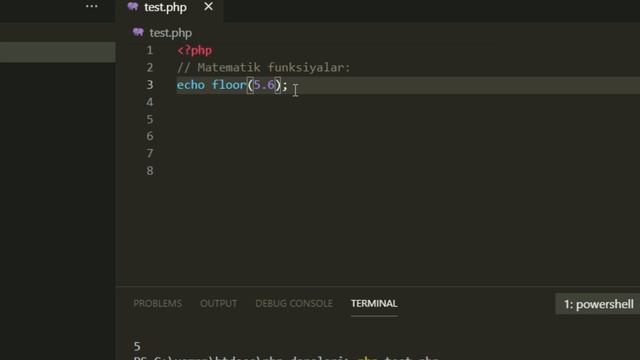Select the TERMINAL panel tab
640x360 pixels.
click(x=374, y=304)
